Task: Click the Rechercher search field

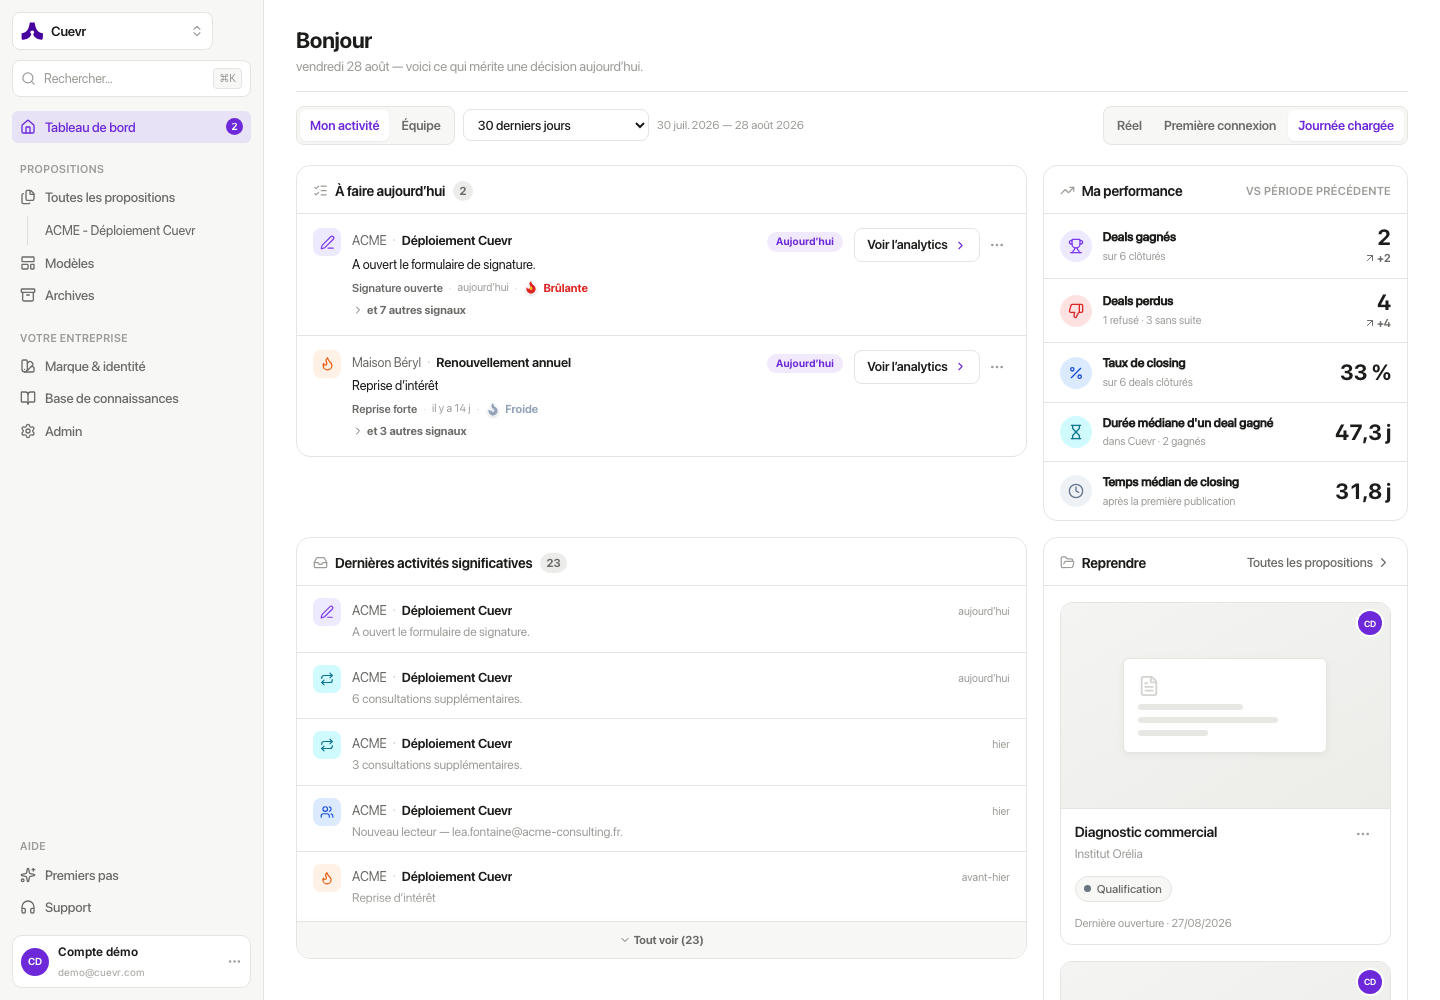Action: 131,78
